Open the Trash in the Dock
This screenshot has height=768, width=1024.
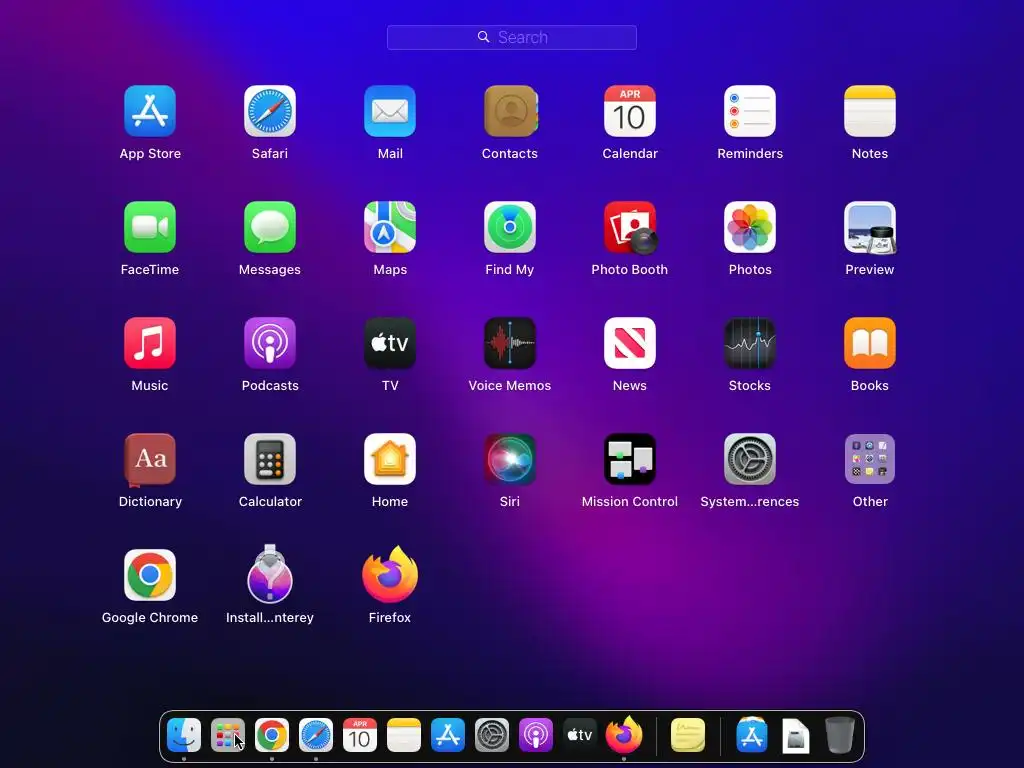click(x=839, y=735)
